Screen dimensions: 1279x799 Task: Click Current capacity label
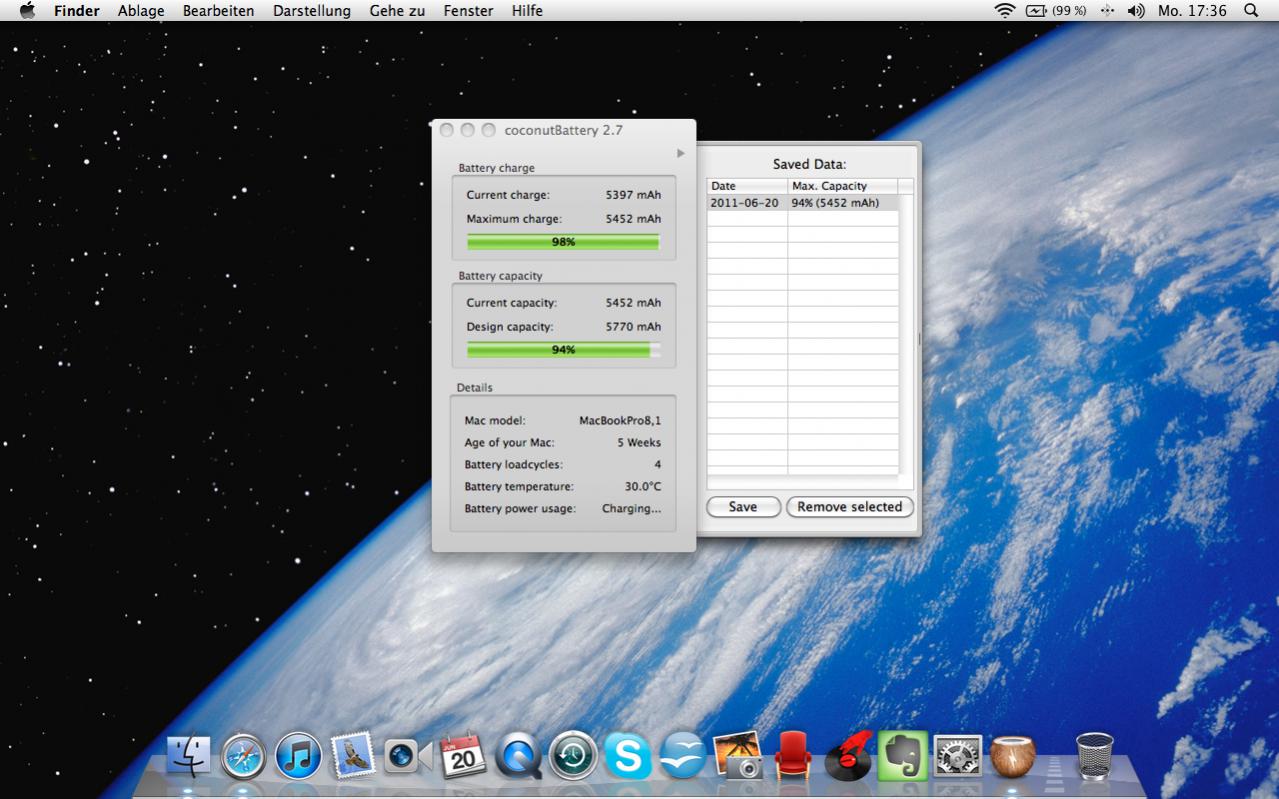coord(512,303)
